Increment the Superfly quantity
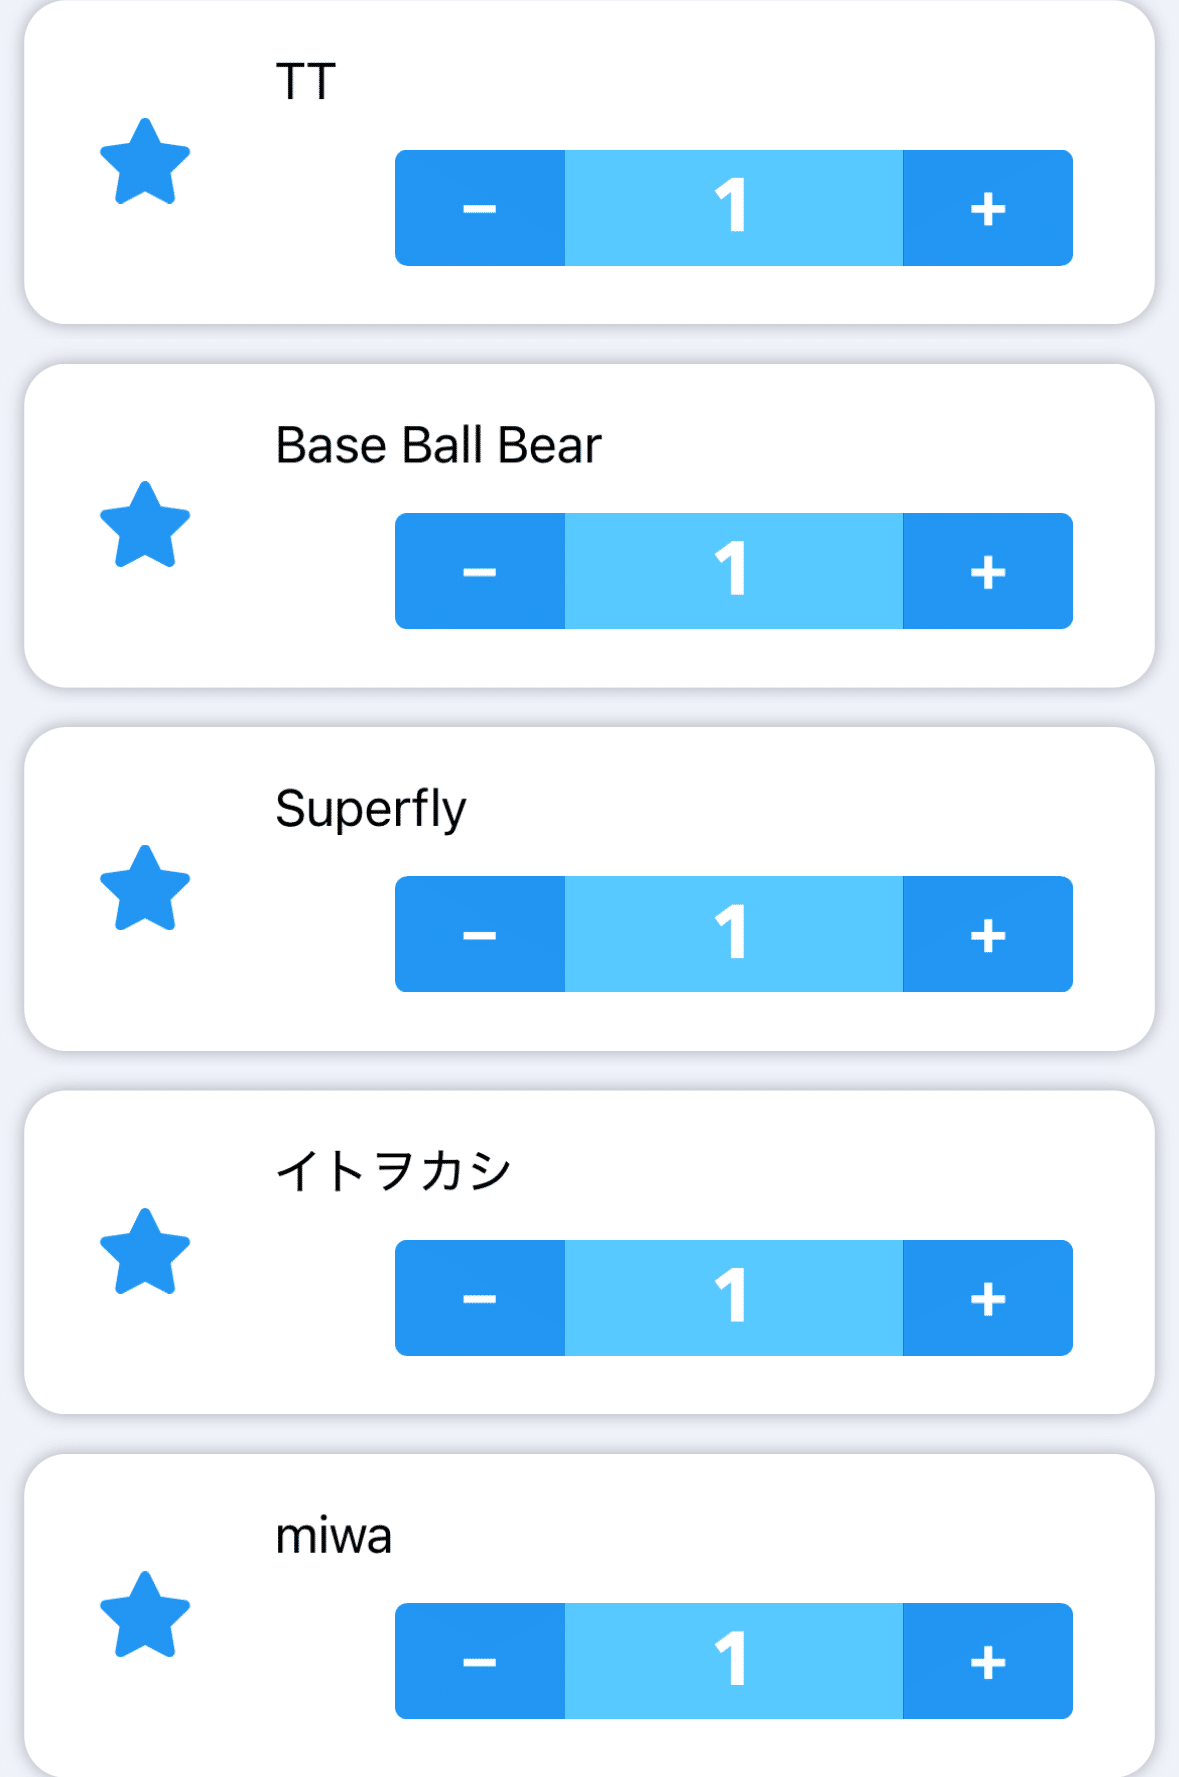 point(987,934)
